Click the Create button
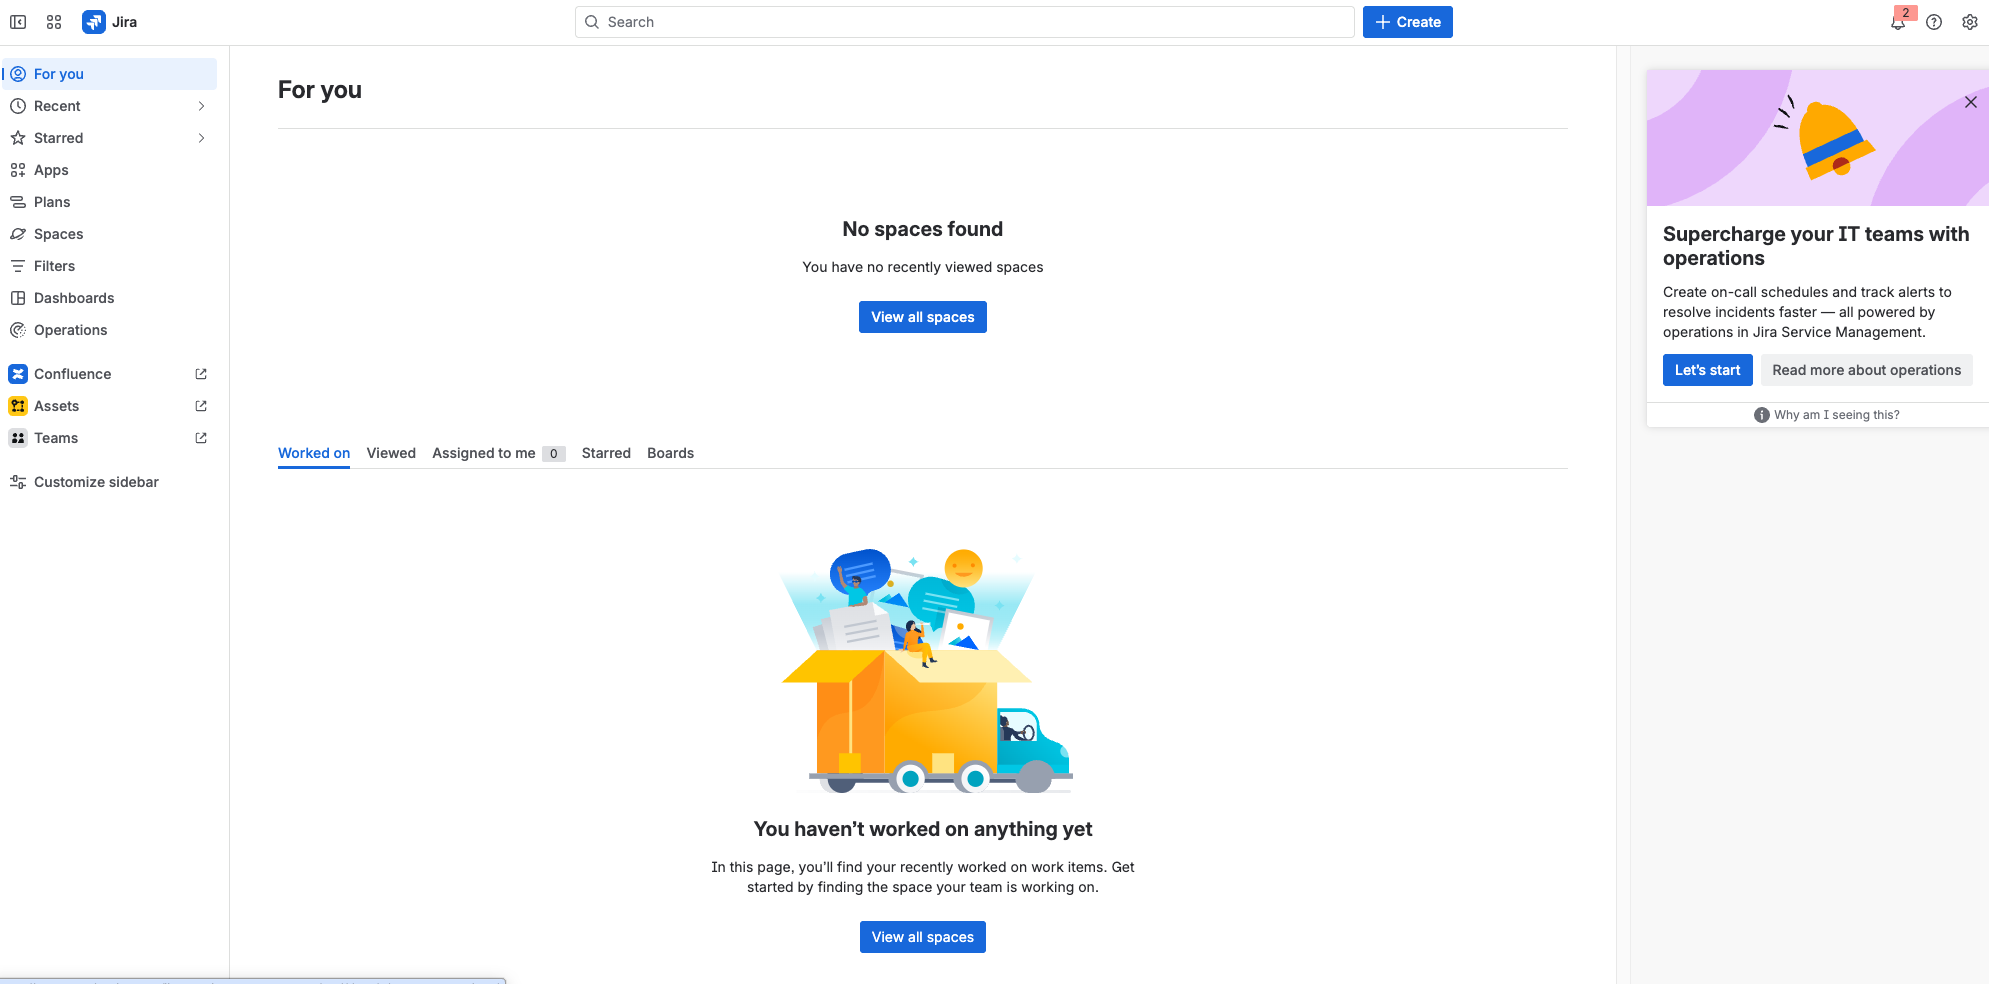1989x984 pixels. tap(1407, 22)
